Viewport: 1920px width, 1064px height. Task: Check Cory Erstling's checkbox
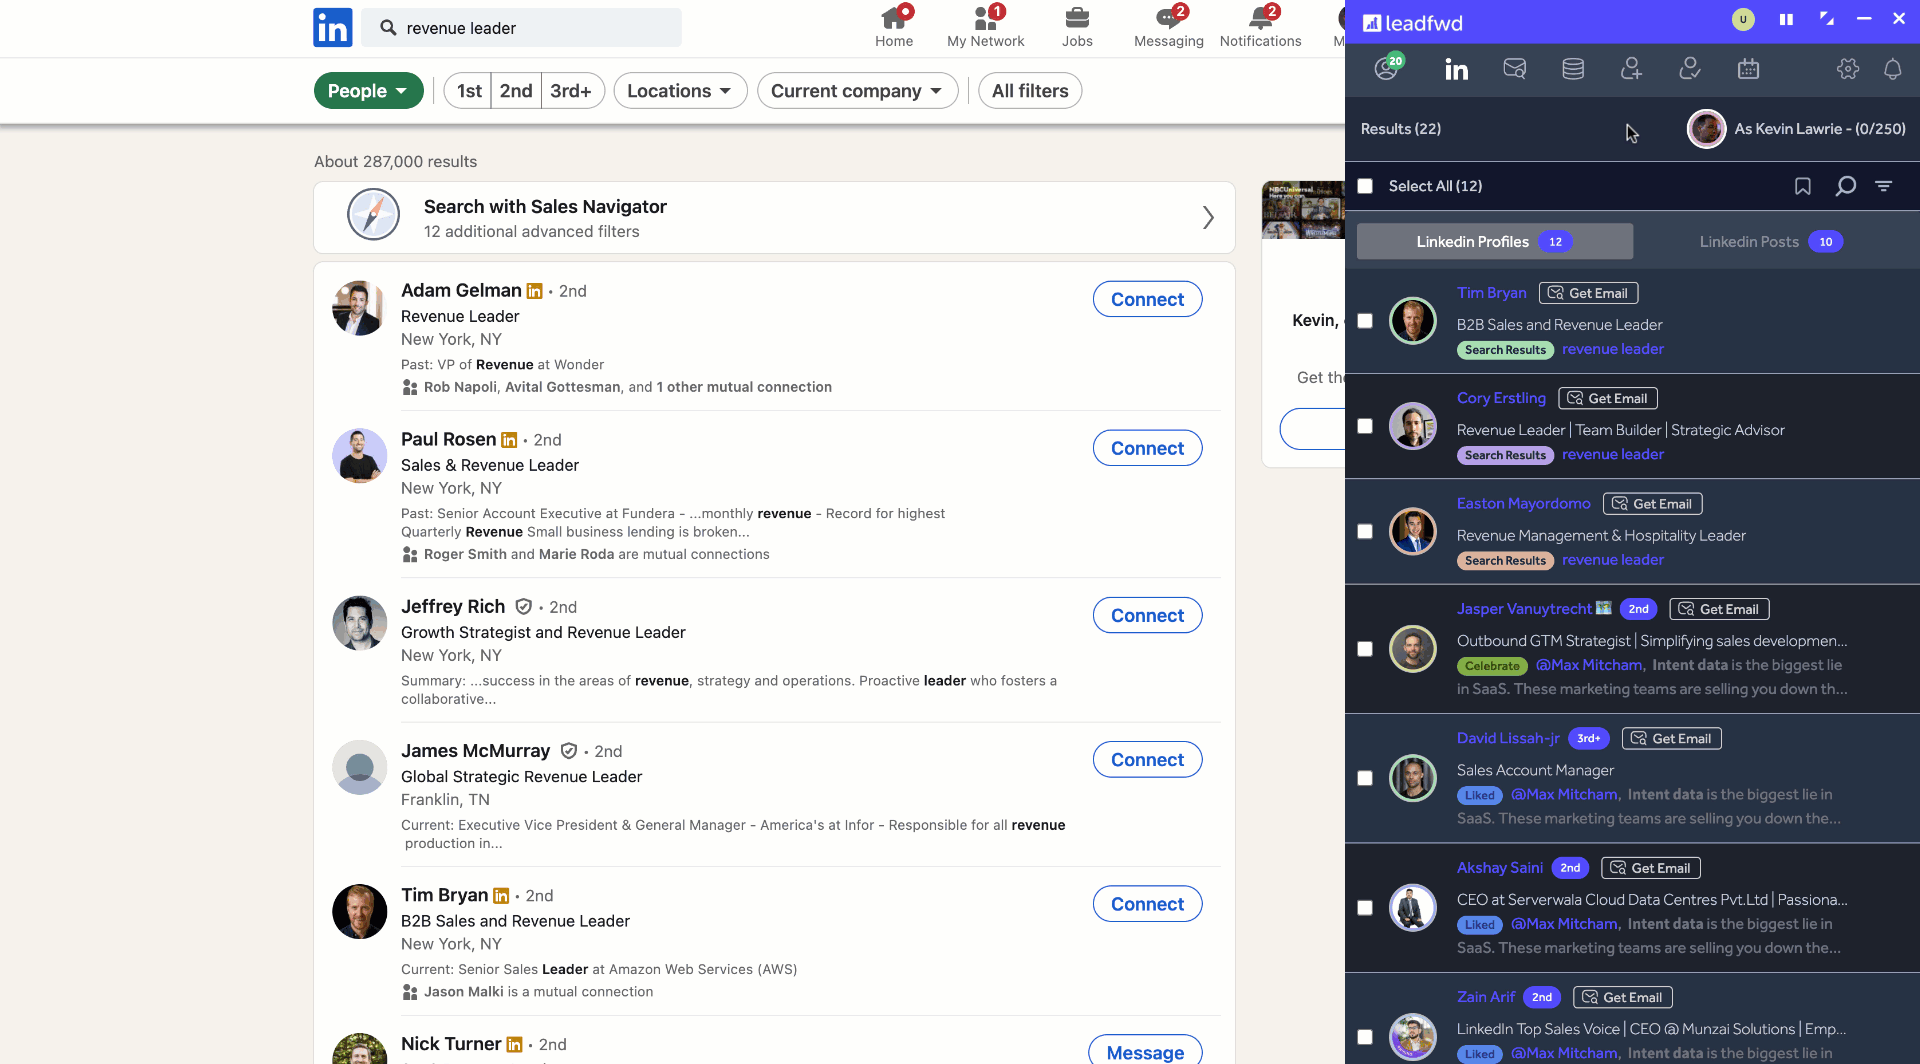(x=1365, y=426)
